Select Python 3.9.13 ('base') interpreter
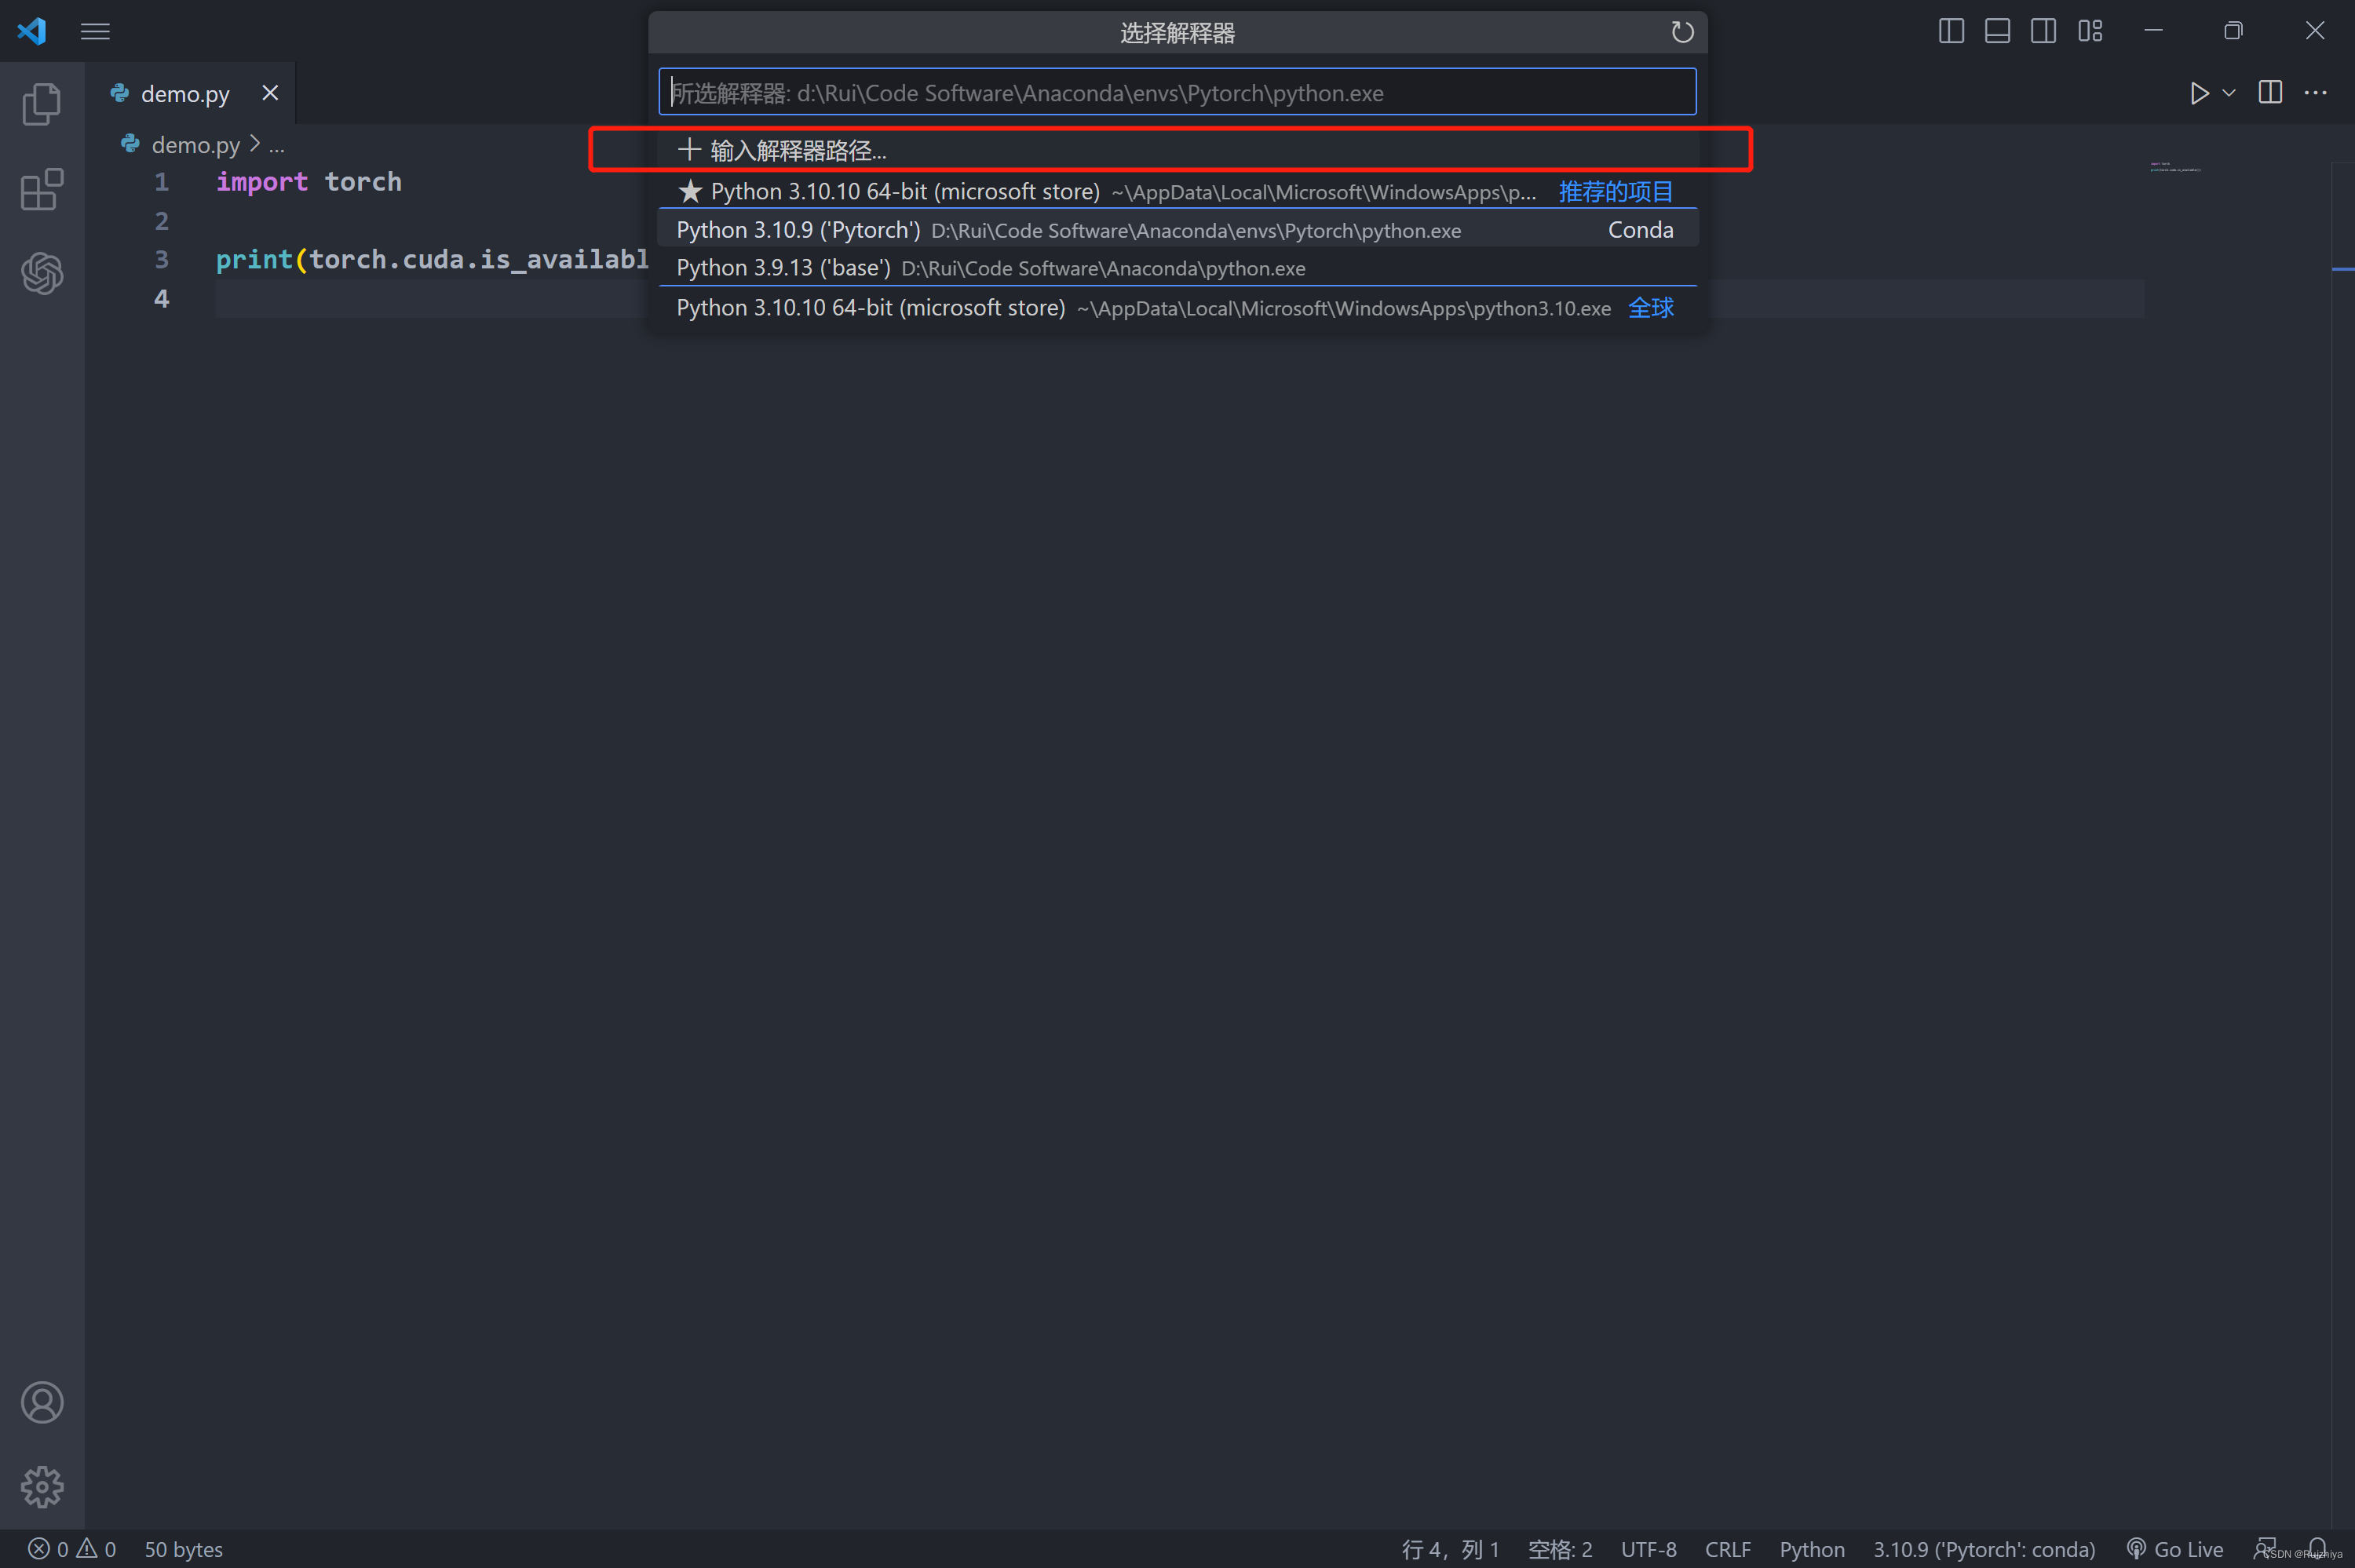This screenshot has width=2355, height=1568. click(1177, 268)
